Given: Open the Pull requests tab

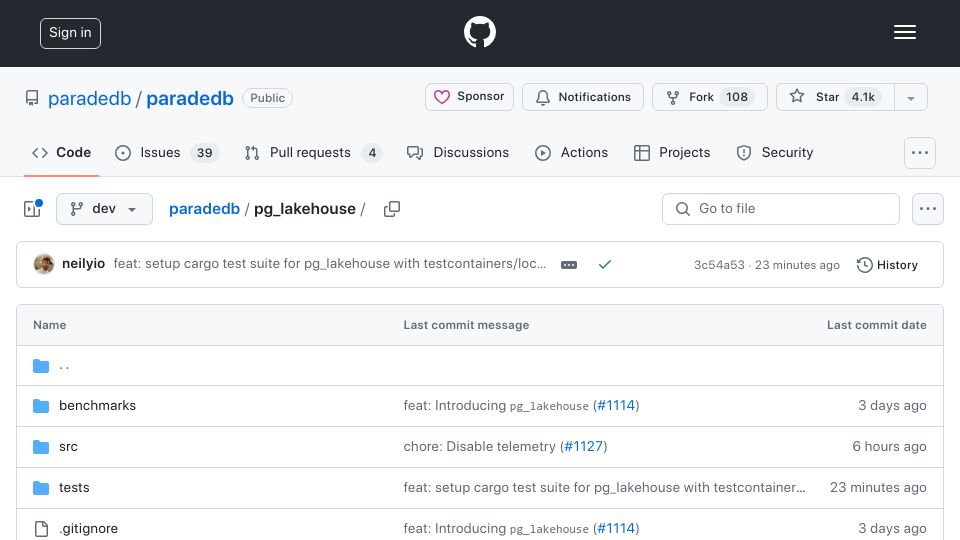Looking at the screenshot, I should click(313, 152).
